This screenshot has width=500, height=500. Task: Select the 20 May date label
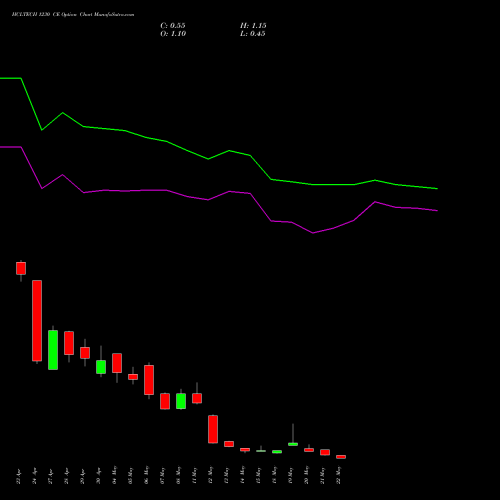(307, 475)
